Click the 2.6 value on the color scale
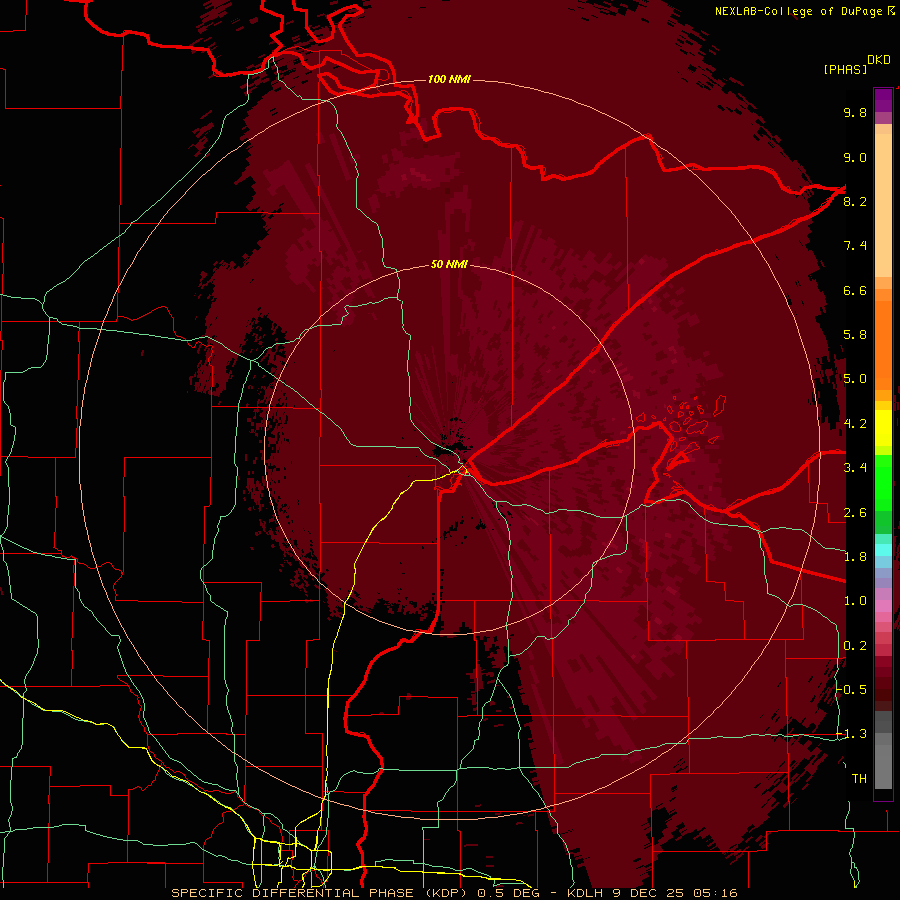Viewport: 900px width, 900px height. tap(855, 513)
